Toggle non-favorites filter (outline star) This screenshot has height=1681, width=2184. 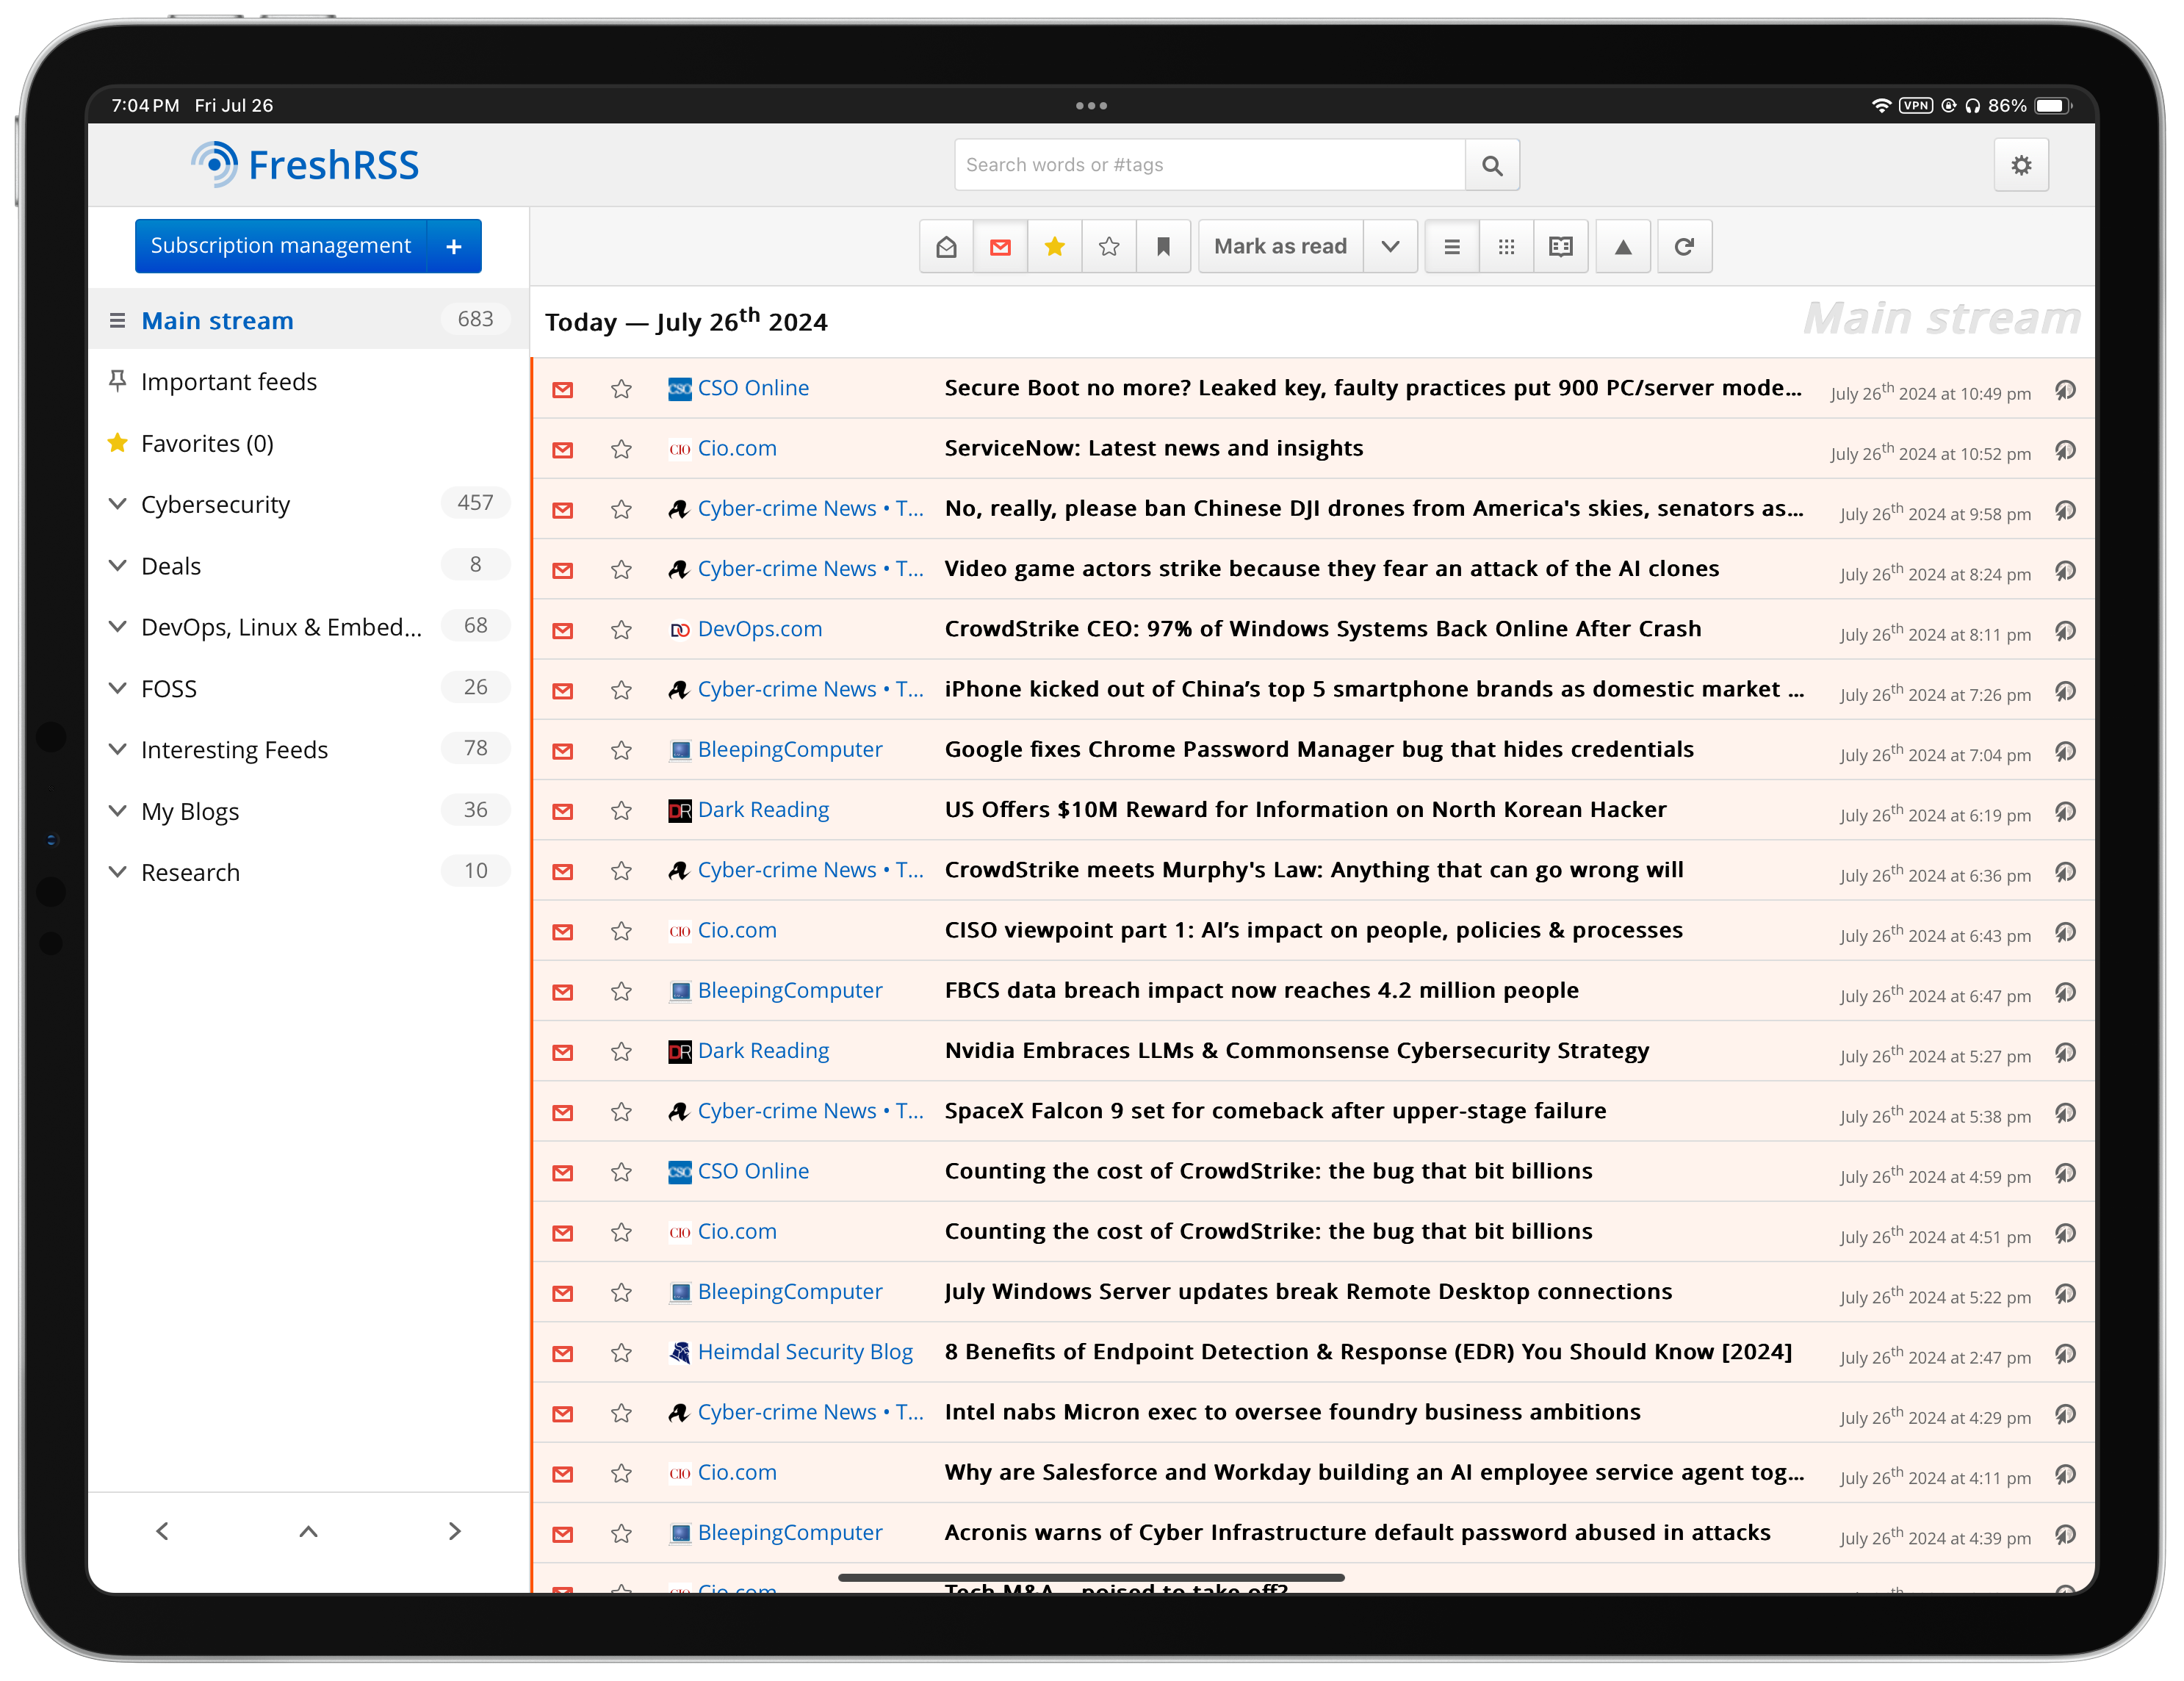1109,246
